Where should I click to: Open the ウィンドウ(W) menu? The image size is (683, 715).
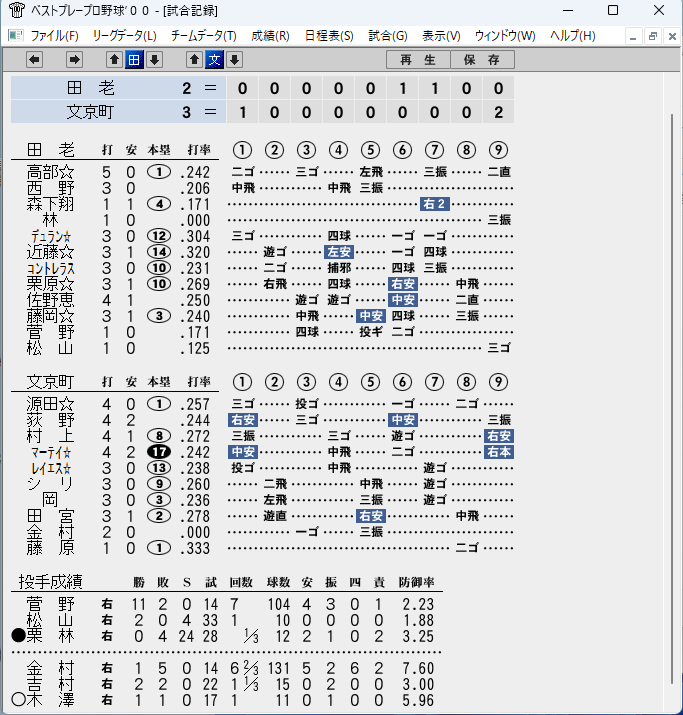tap(505, 36)
